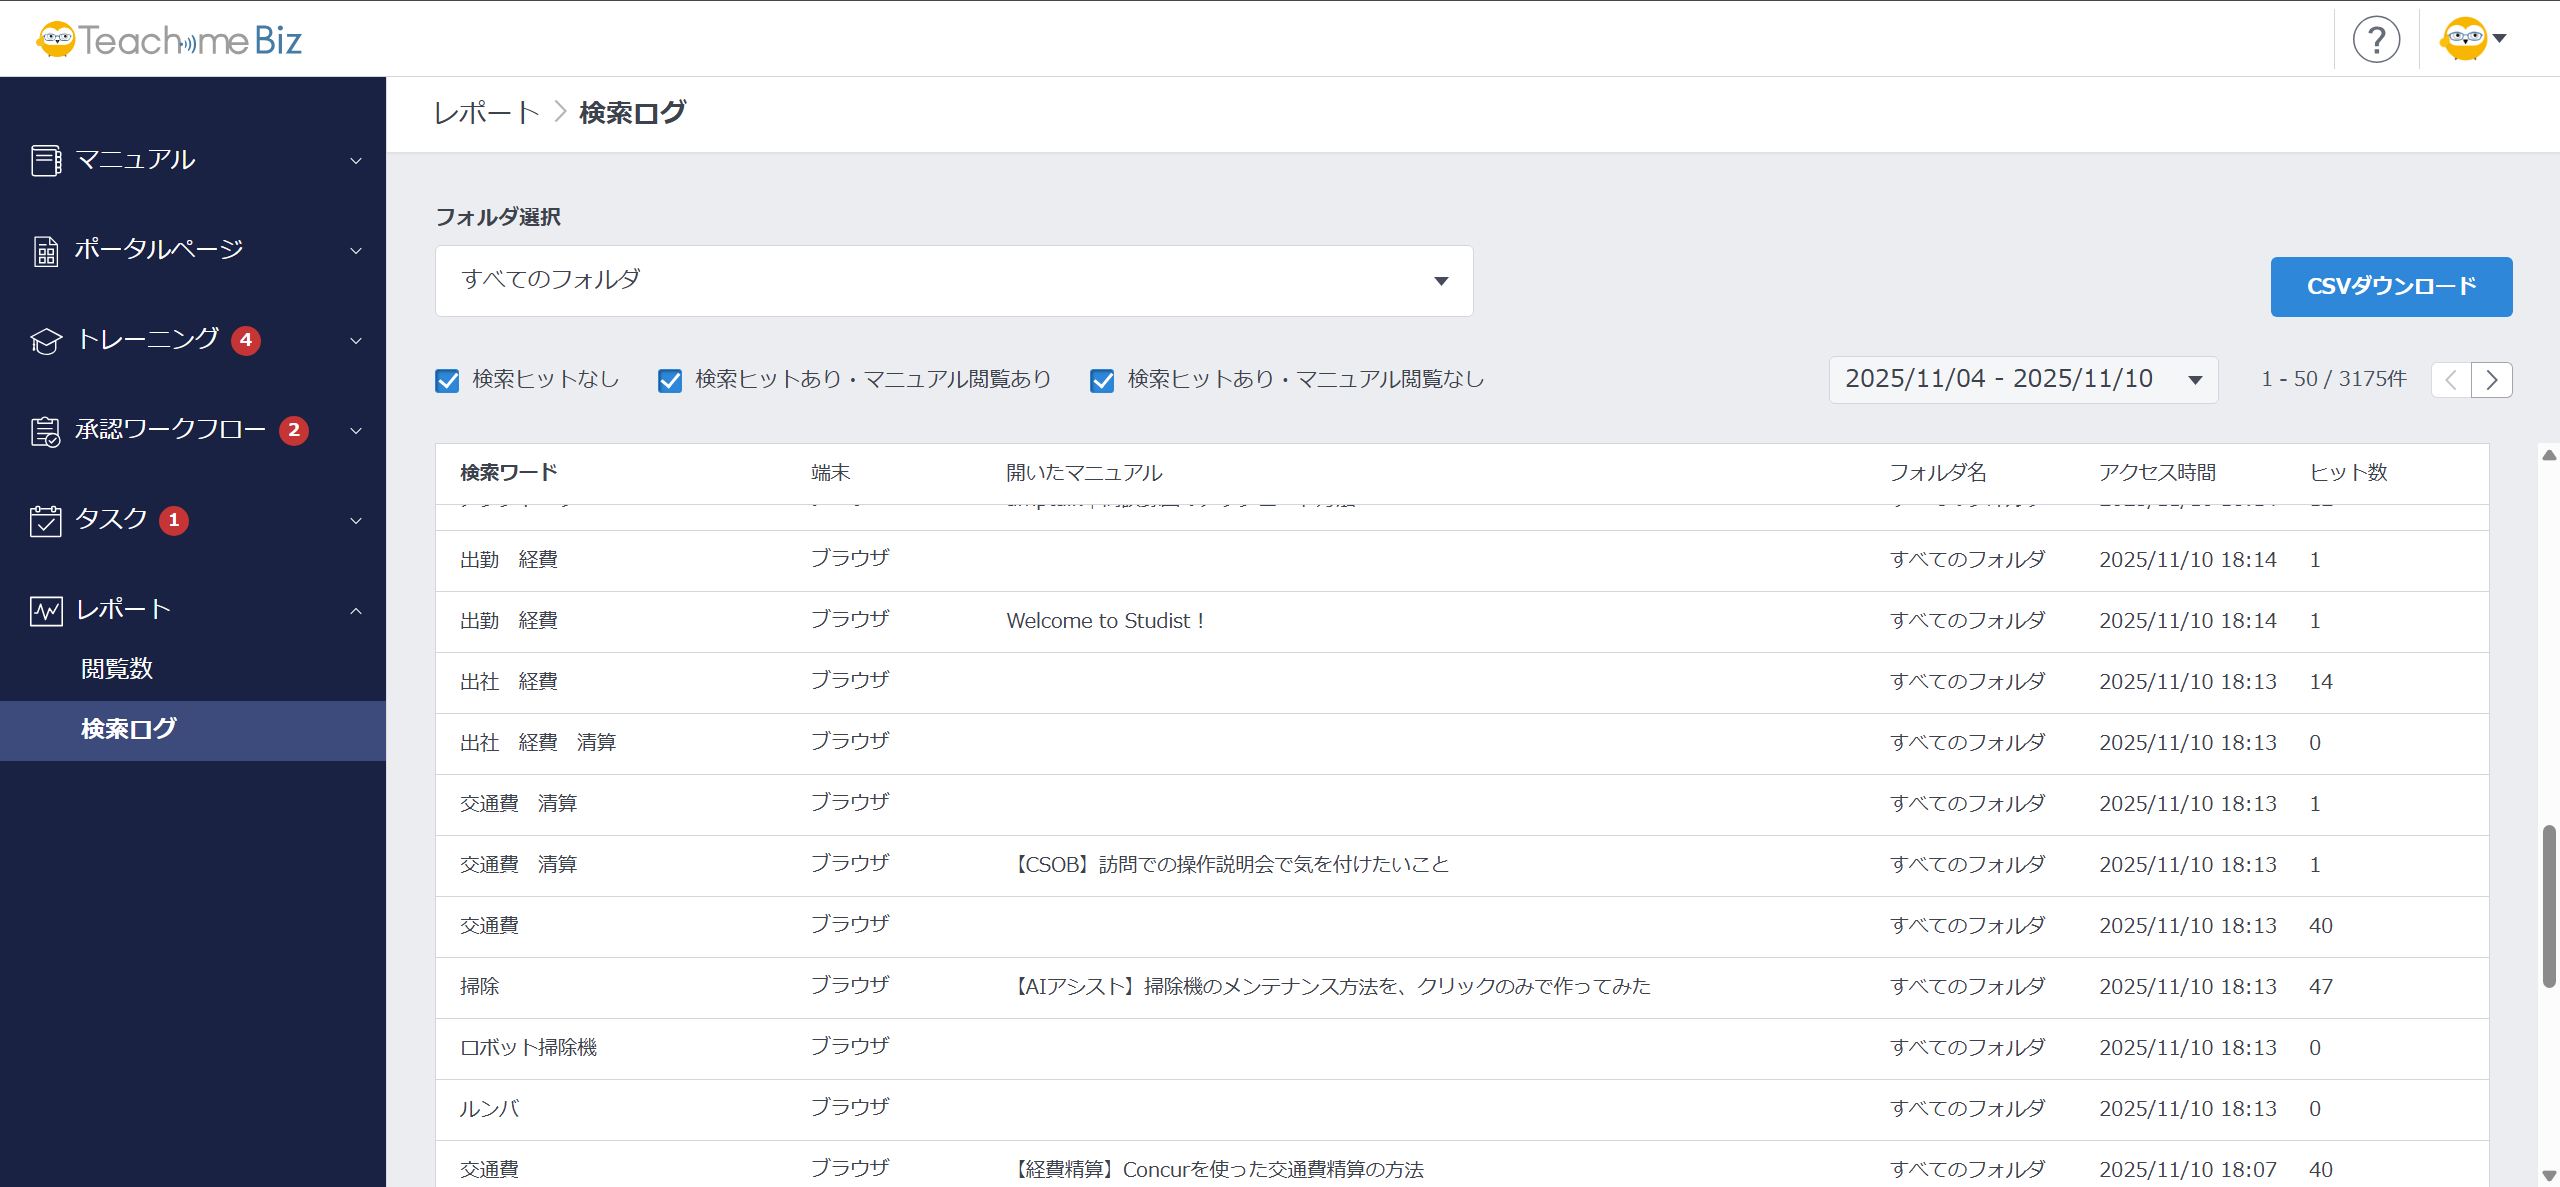Click the CSVダウンロード button
This screenshot has height=1187, width=2560.
(x=2392, y=287)
